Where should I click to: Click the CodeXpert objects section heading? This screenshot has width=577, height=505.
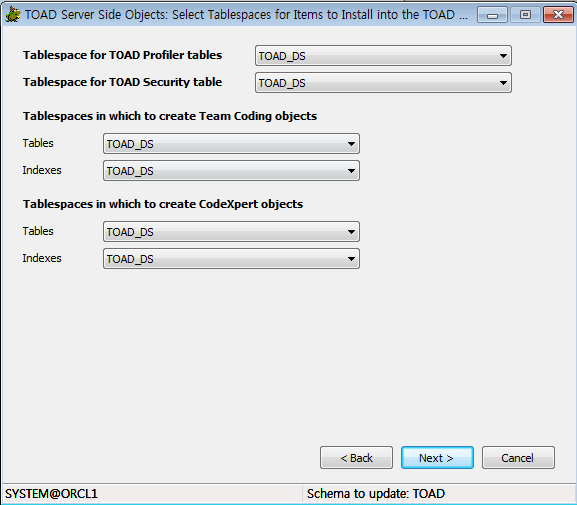[163, 204]
